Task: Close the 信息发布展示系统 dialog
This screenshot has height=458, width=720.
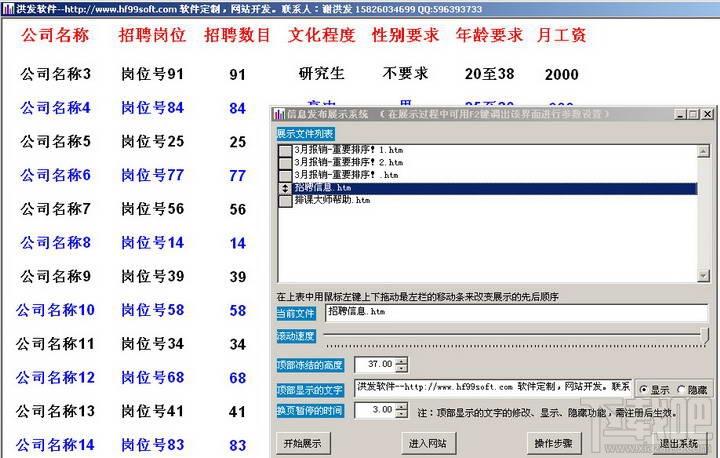Action: point(708,114)
